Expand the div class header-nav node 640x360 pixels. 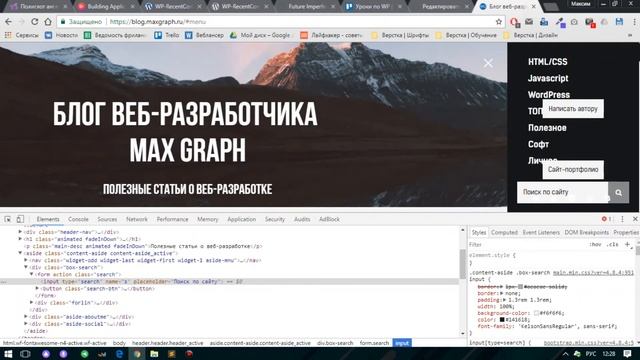click(x=20, y=232)
